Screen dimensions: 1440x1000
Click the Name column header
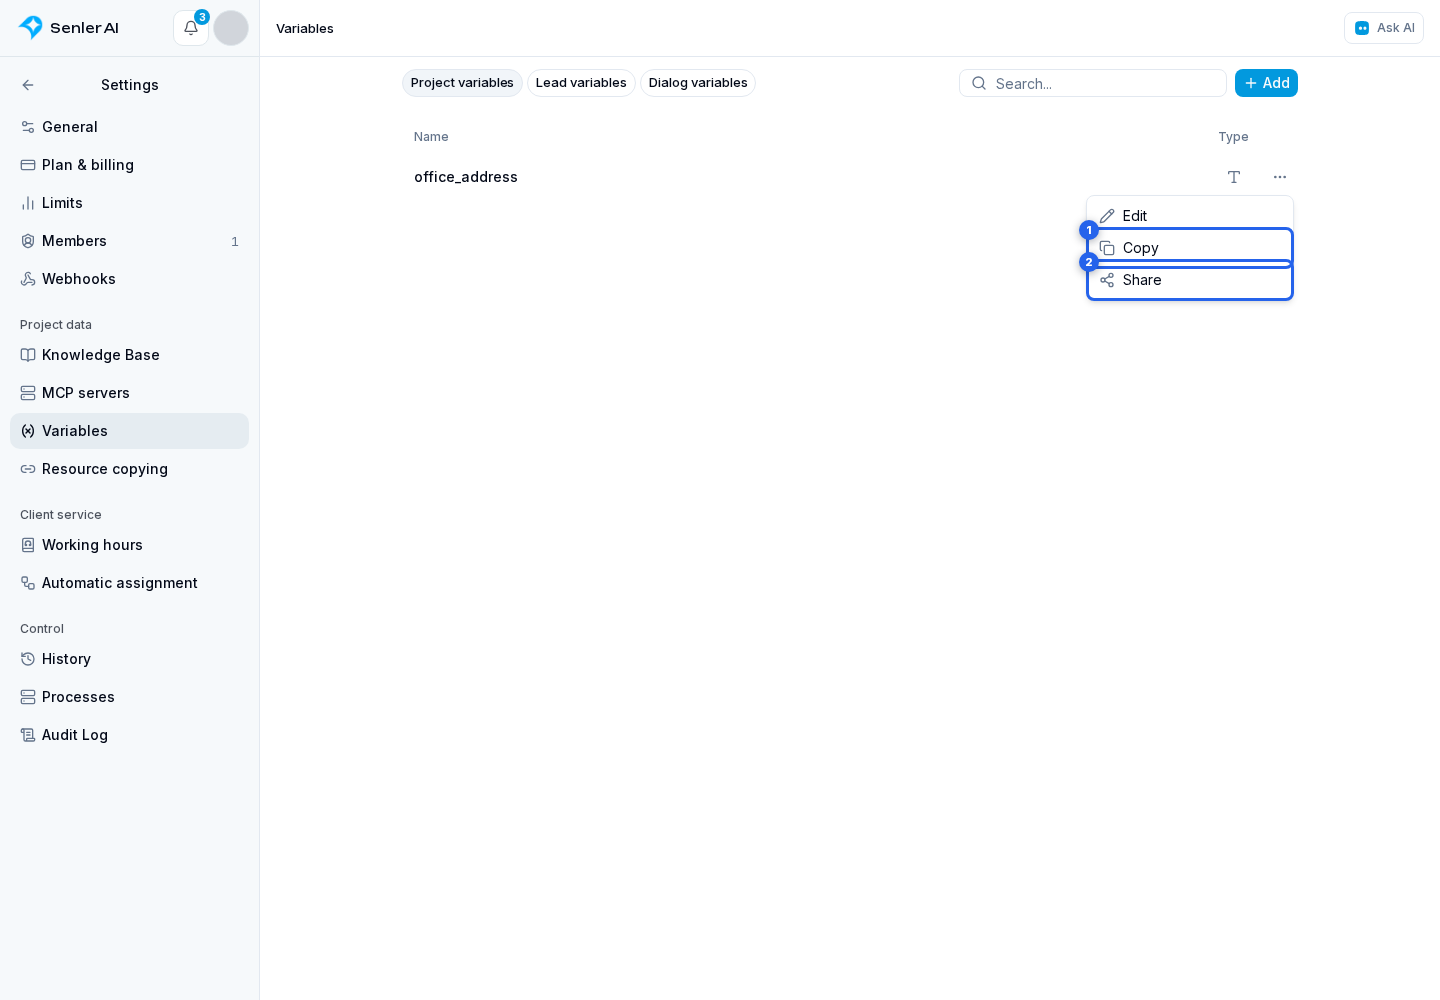(431, 137)
